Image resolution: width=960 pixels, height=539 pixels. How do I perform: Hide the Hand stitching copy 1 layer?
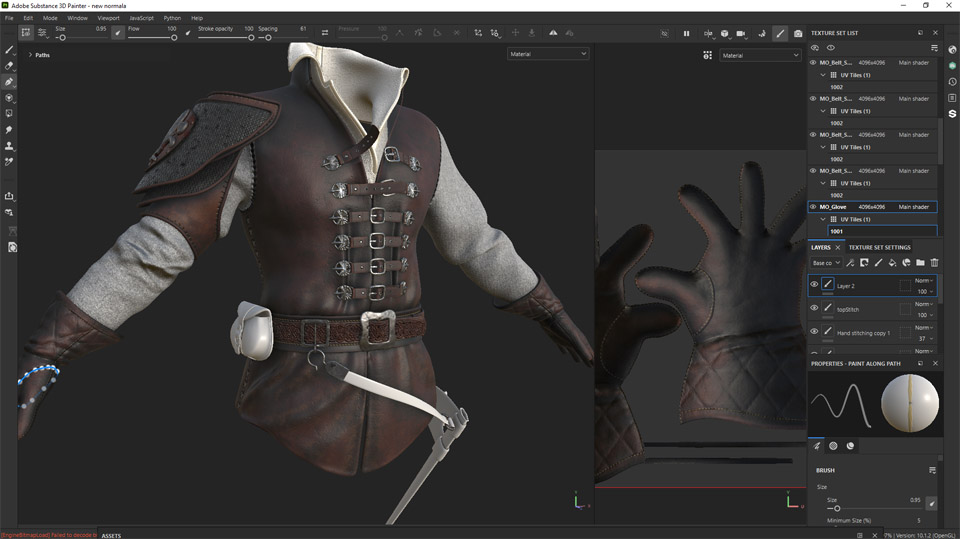pos(814,331)
